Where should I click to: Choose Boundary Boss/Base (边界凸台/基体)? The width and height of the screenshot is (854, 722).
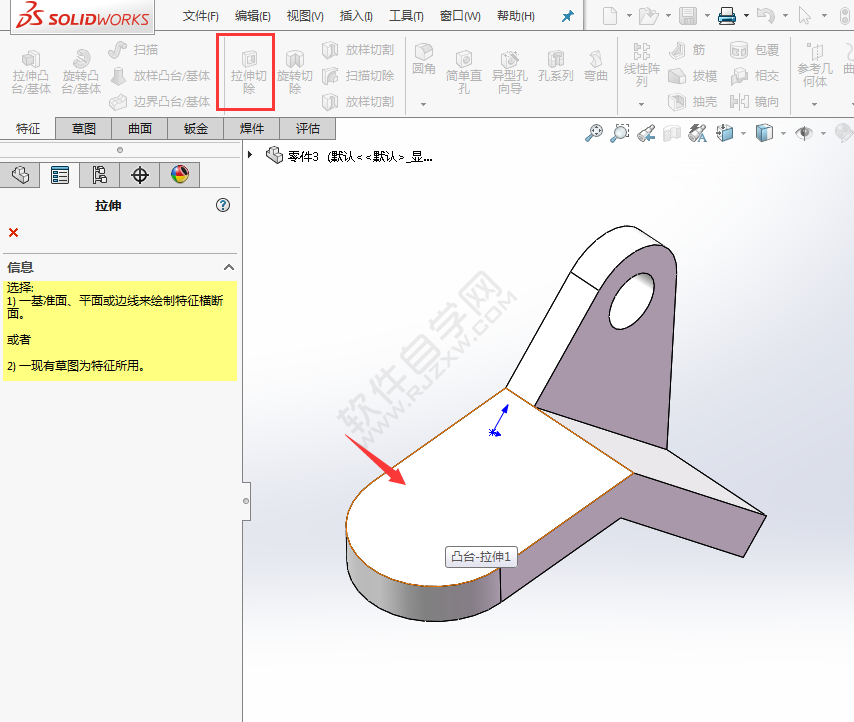pyautogui.click(x=160, y=101)
